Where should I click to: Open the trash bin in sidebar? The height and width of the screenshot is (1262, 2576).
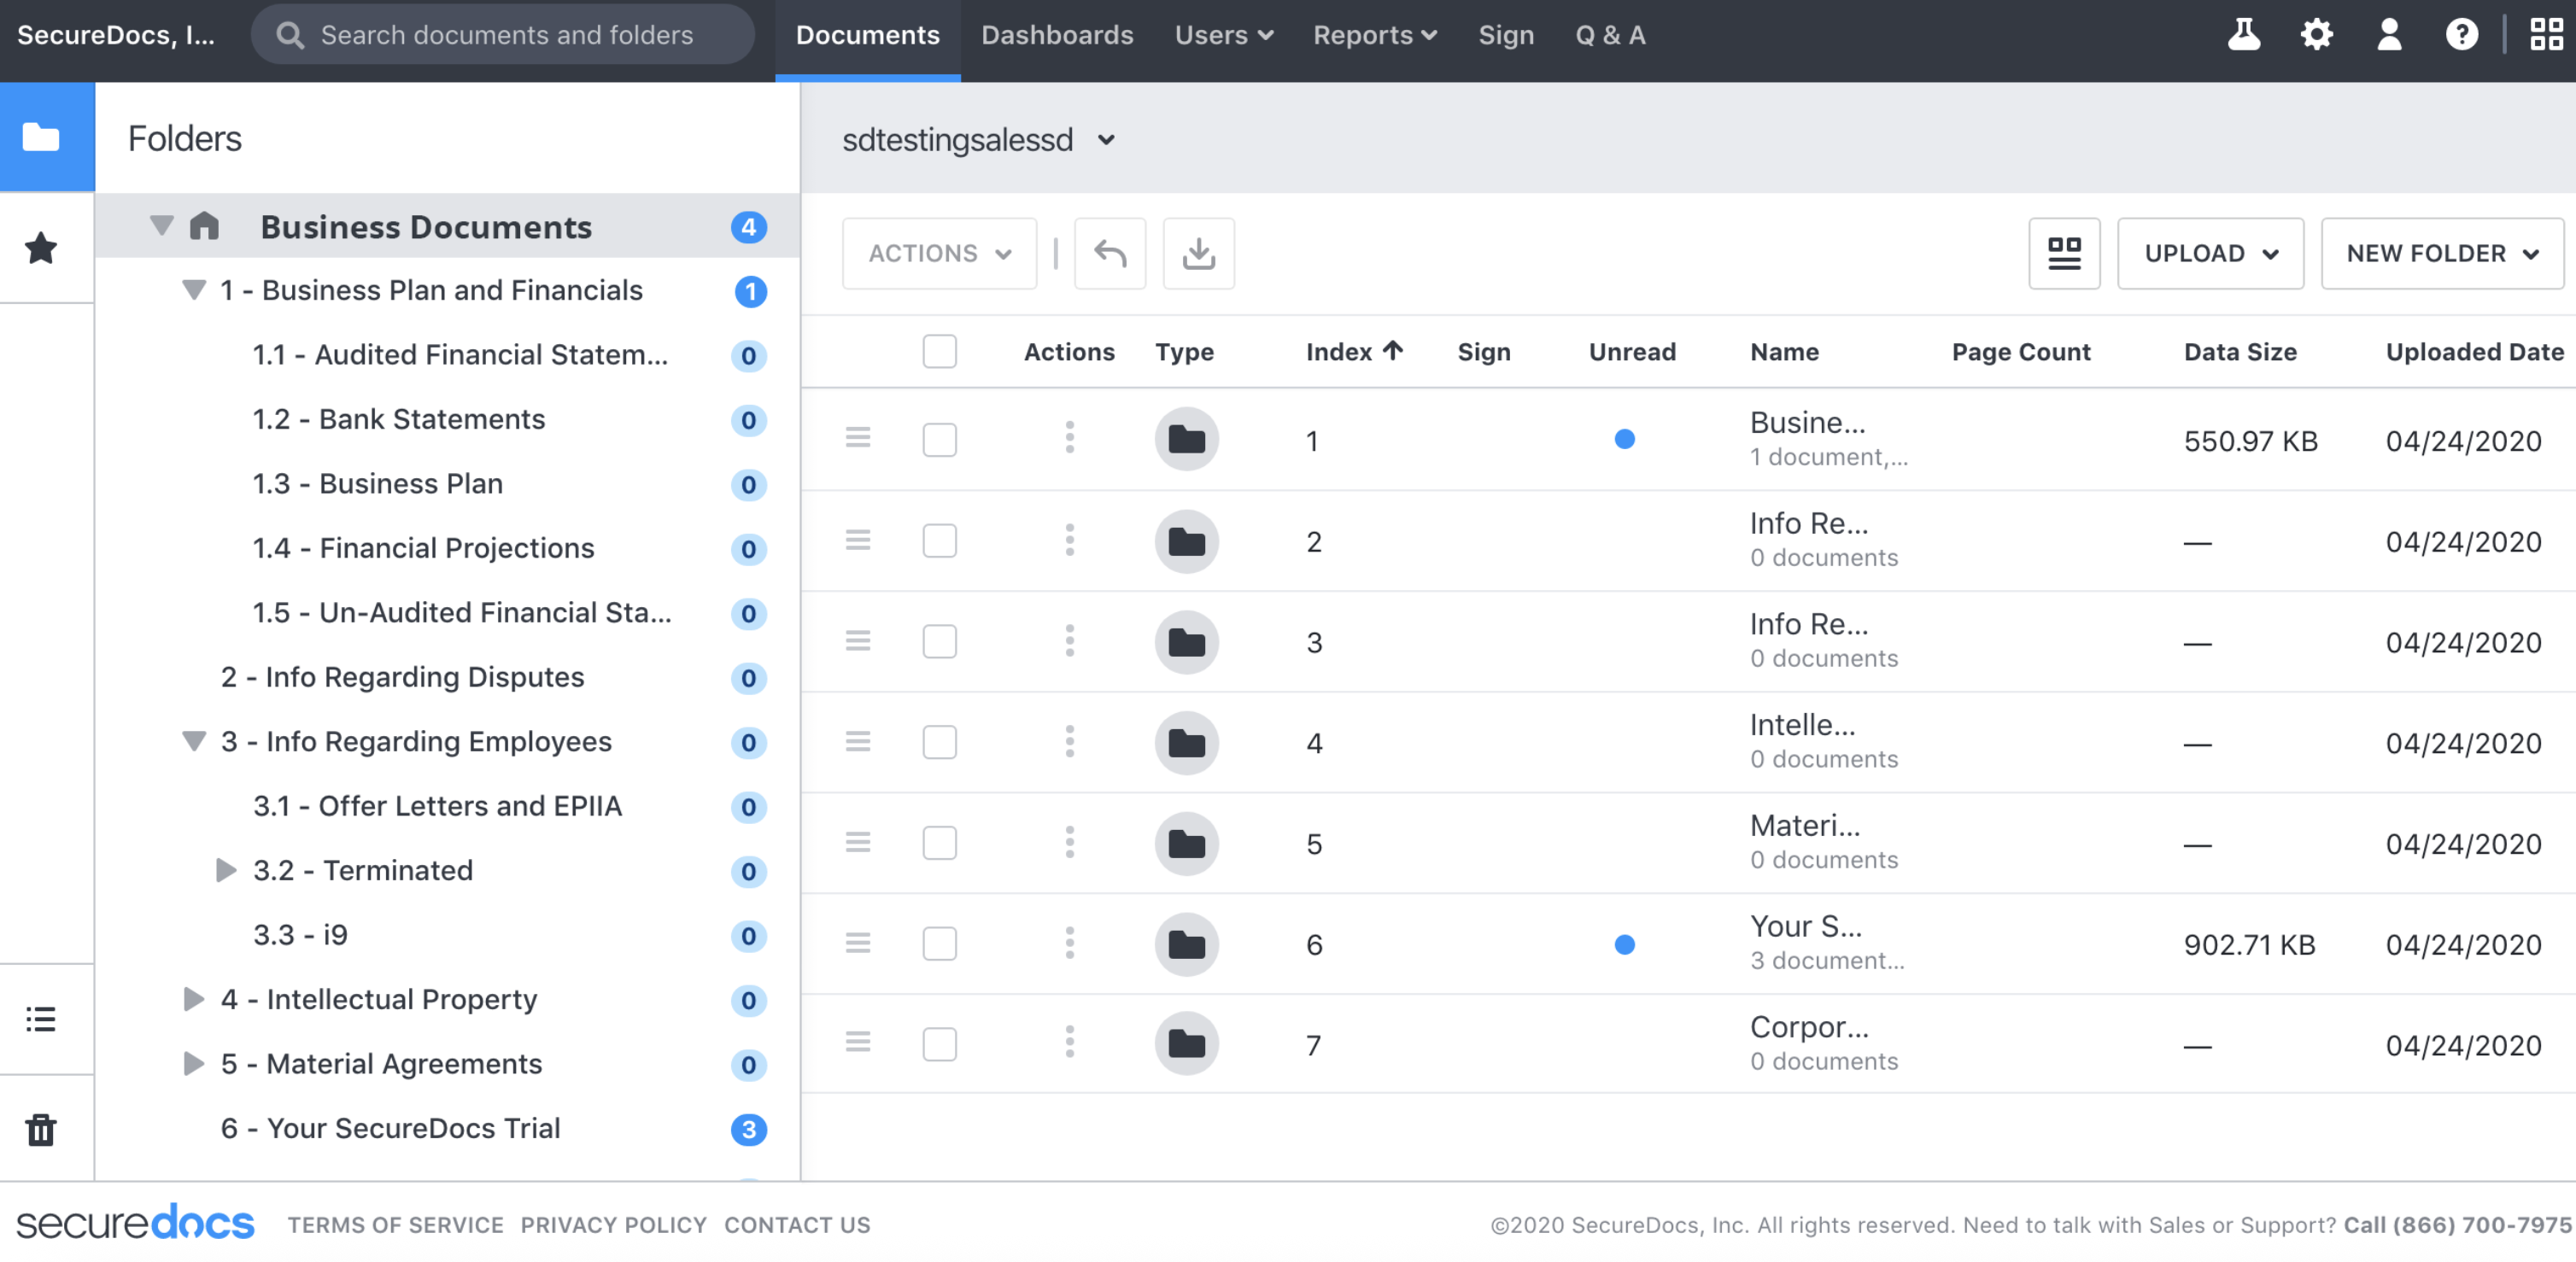pos(41,1130)
